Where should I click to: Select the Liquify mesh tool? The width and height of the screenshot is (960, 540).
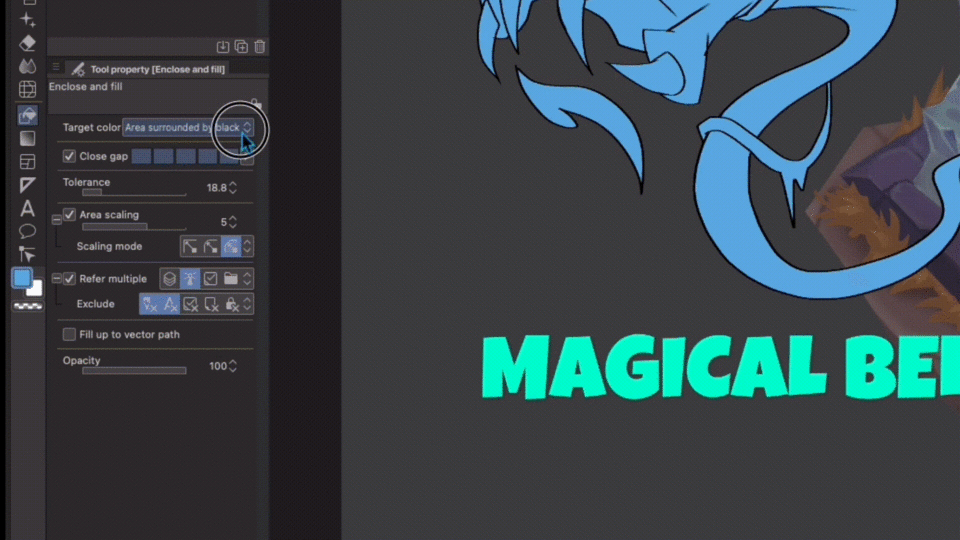27,89
